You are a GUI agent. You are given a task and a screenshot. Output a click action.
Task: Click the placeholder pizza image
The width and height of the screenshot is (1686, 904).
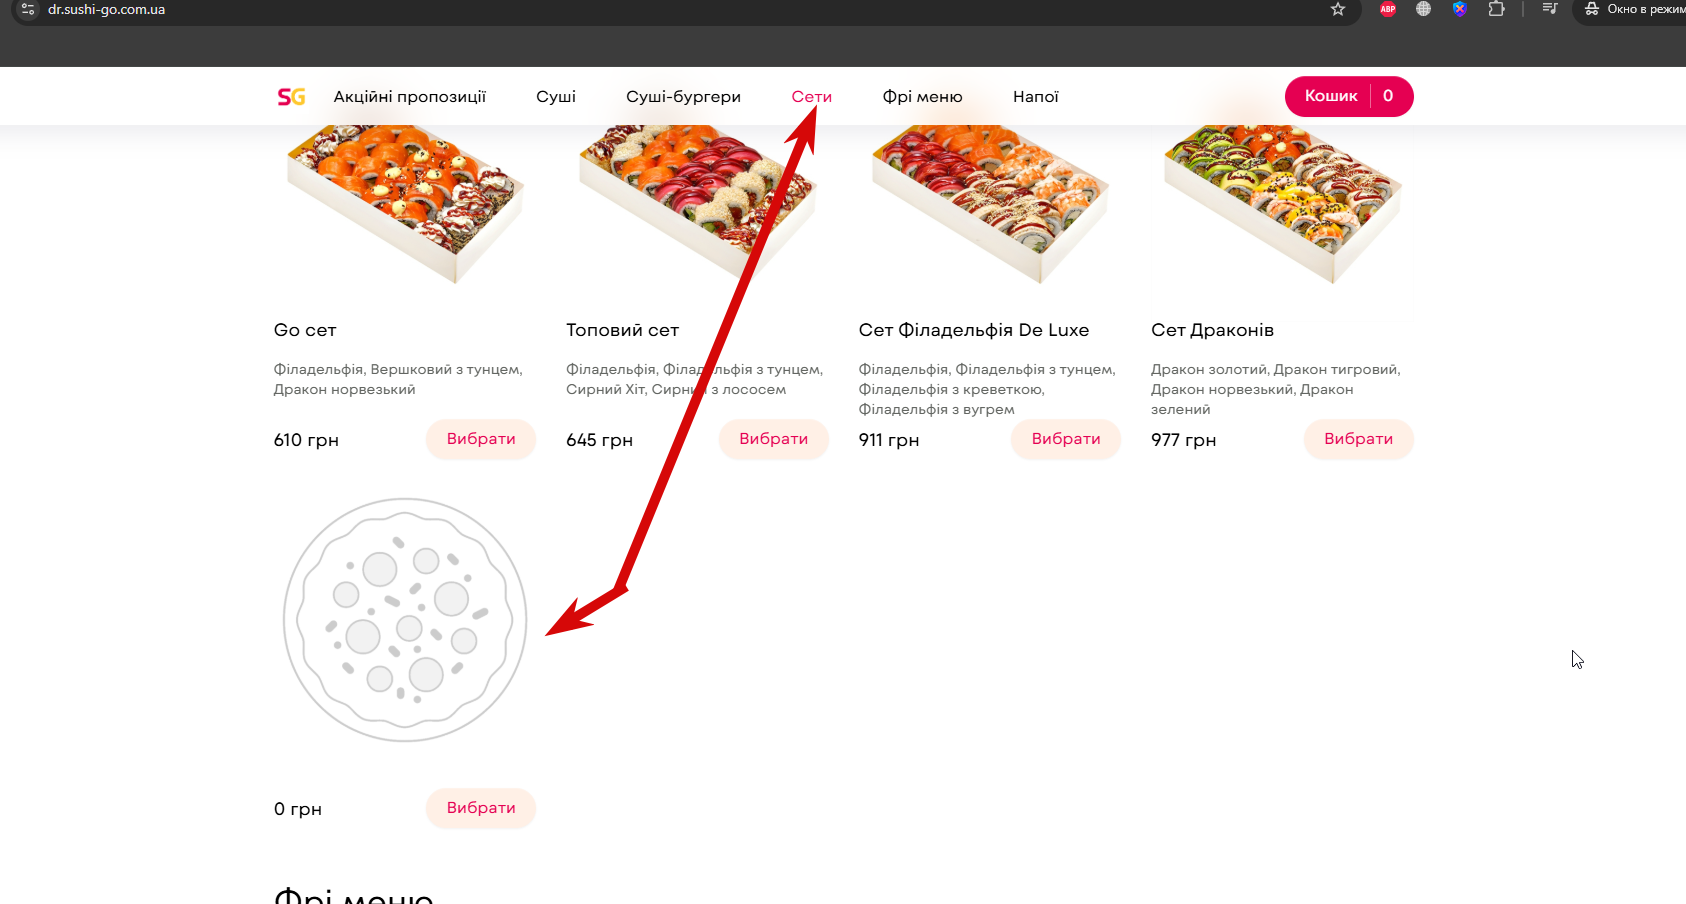point(405,620)
